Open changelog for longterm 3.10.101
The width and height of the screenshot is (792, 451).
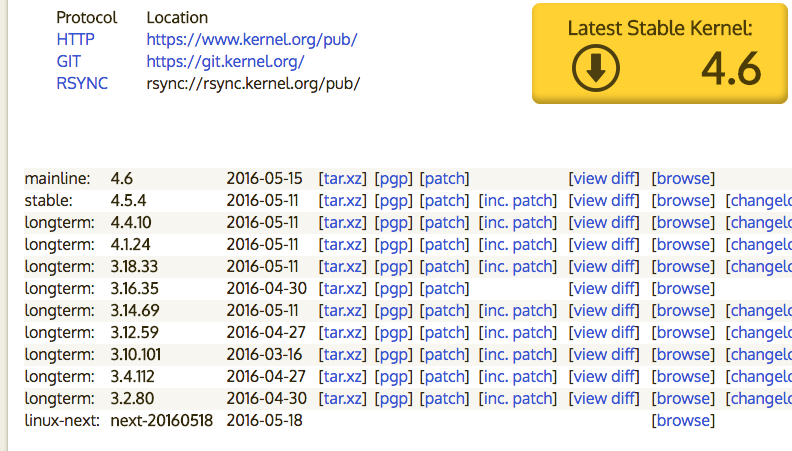(759, 355)
